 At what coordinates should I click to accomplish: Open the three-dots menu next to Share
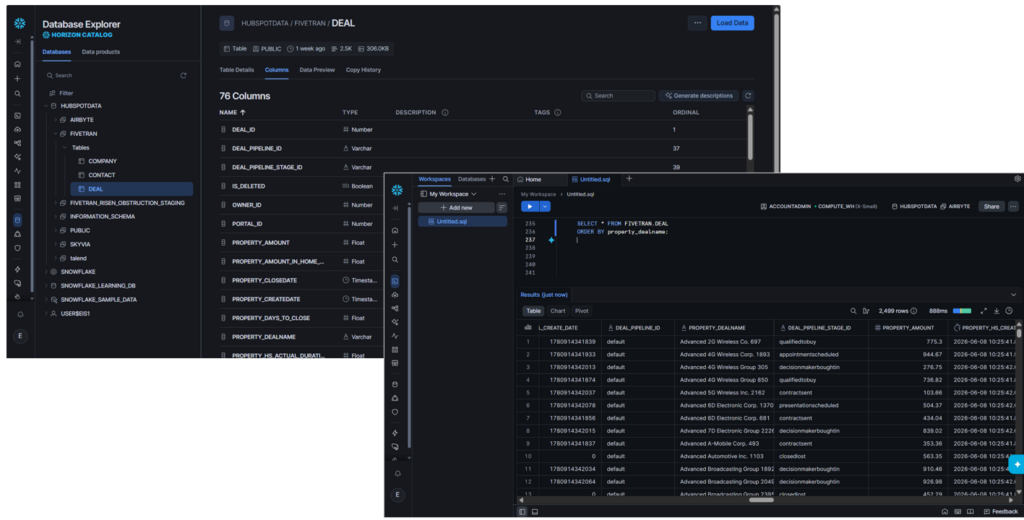tap(1013, 206)
